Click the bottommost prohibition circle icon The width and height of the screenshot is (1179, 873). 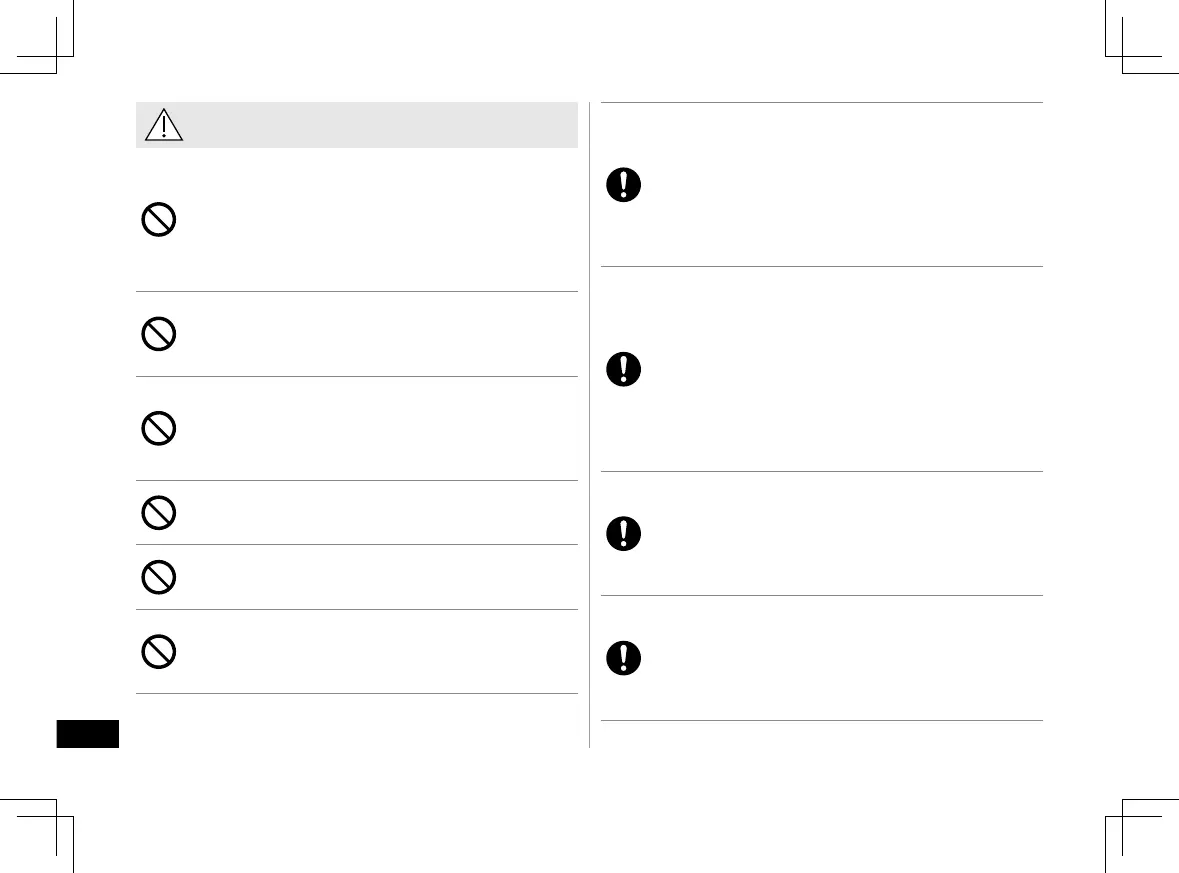pos(159,652)
